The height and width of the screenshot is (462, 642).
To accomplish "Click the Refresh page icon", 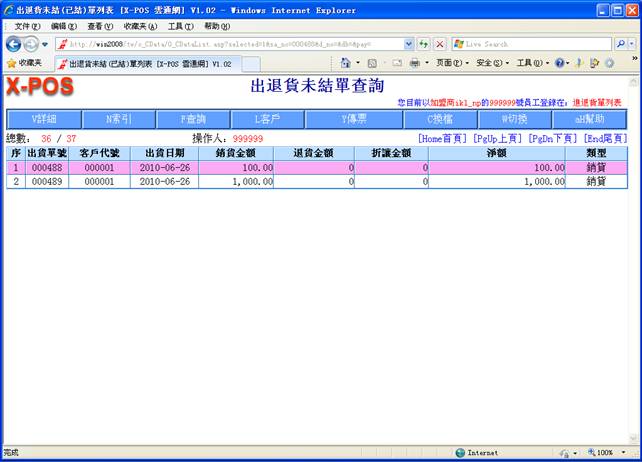I will click(424, 44).
